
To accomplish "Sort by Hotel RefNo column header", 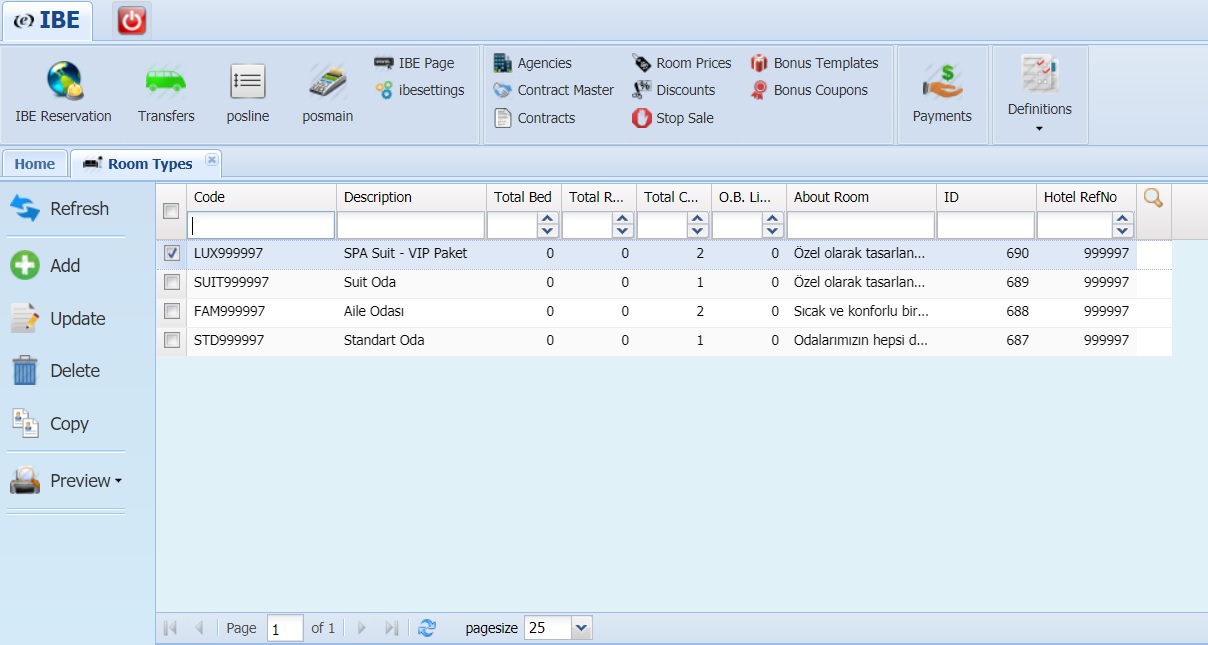I will tap(1086, 197).
